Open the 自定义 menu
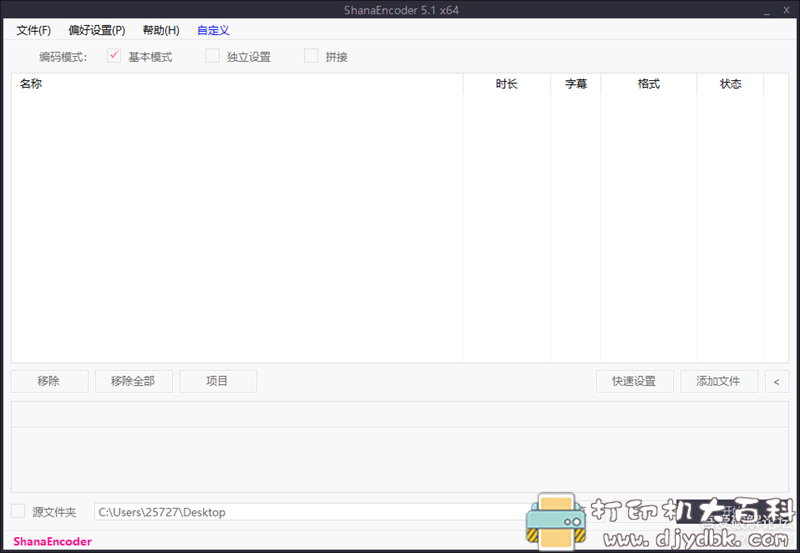 pos(213,30)
